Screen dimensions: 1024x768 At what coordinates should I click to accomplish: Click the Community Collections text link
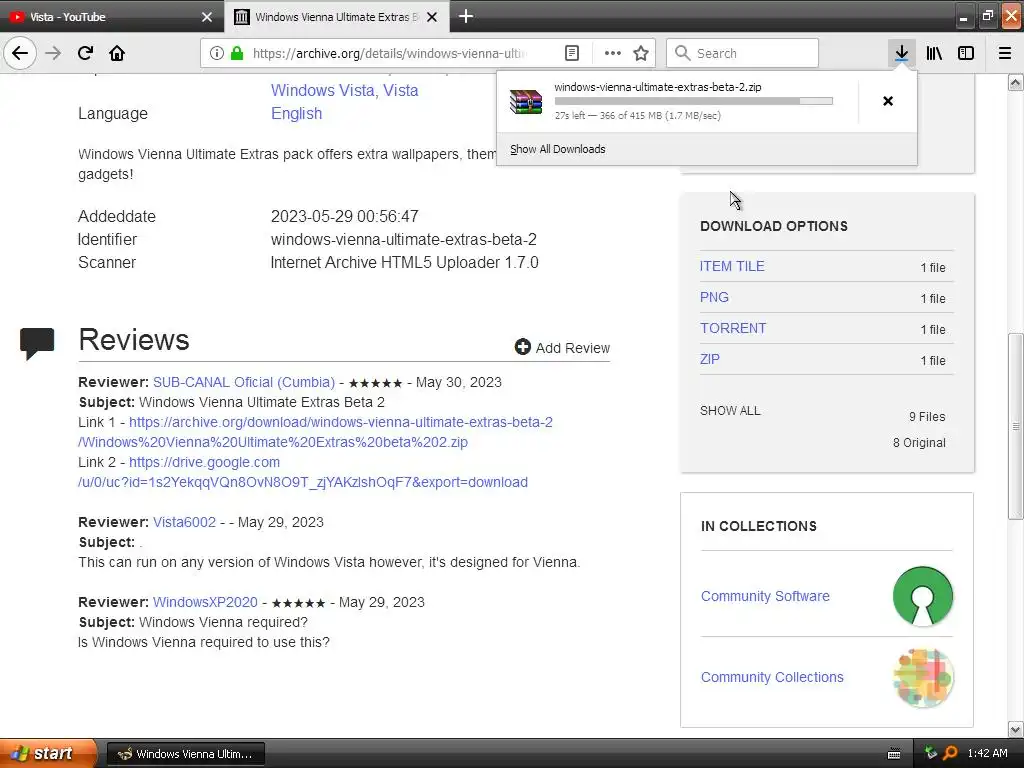tap(772, 677)
